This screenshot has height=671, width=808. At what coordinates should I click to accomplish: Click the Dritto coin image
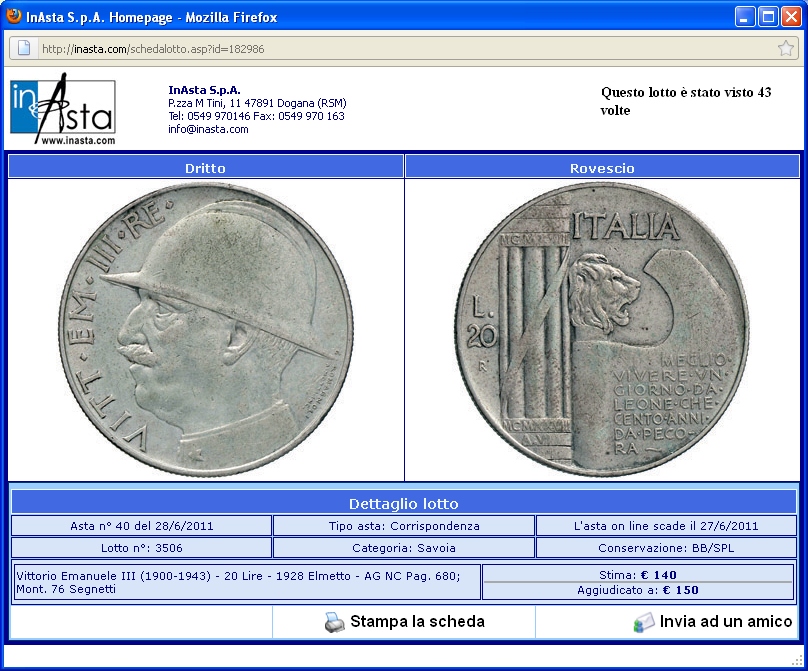pyautogui.click(x=205, y=330)
